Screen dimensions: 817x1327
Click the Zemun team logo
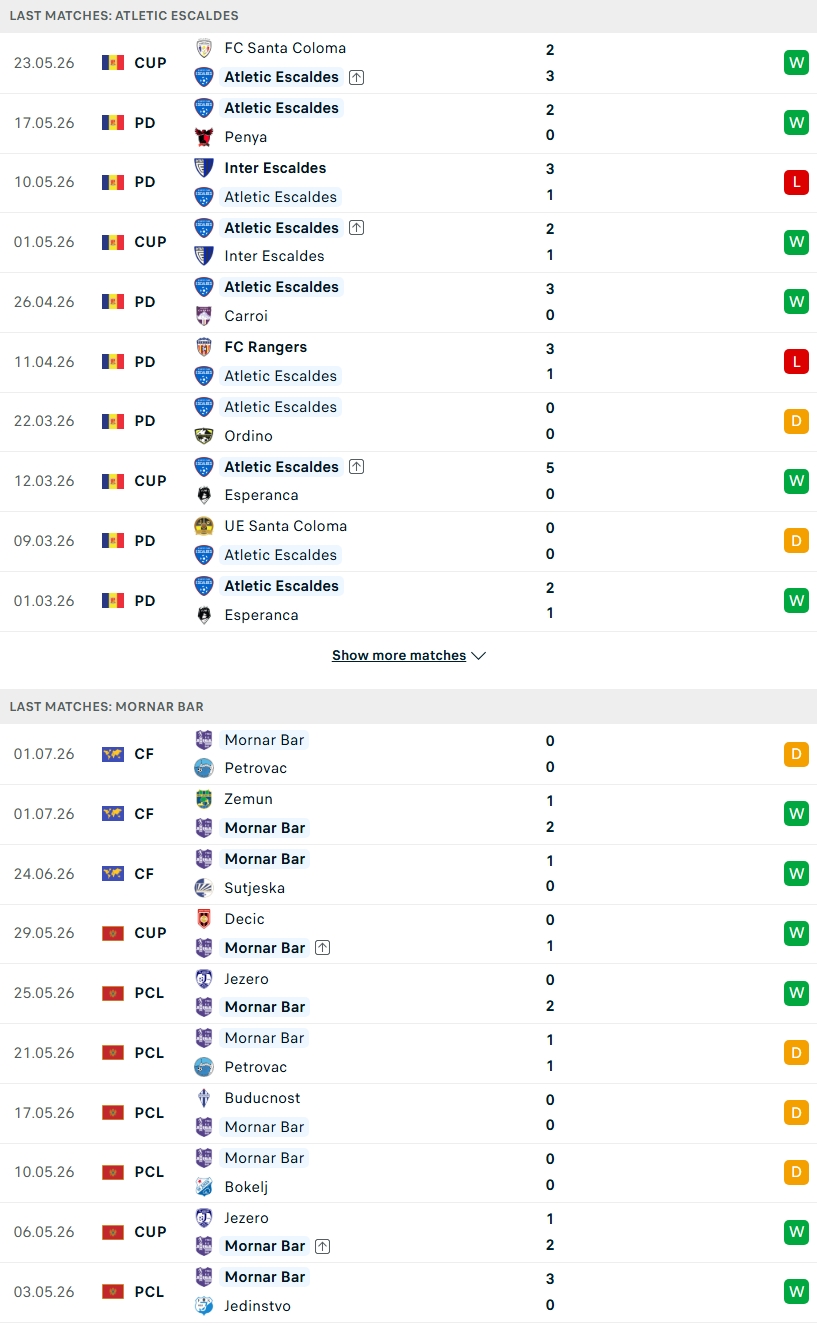204,799
